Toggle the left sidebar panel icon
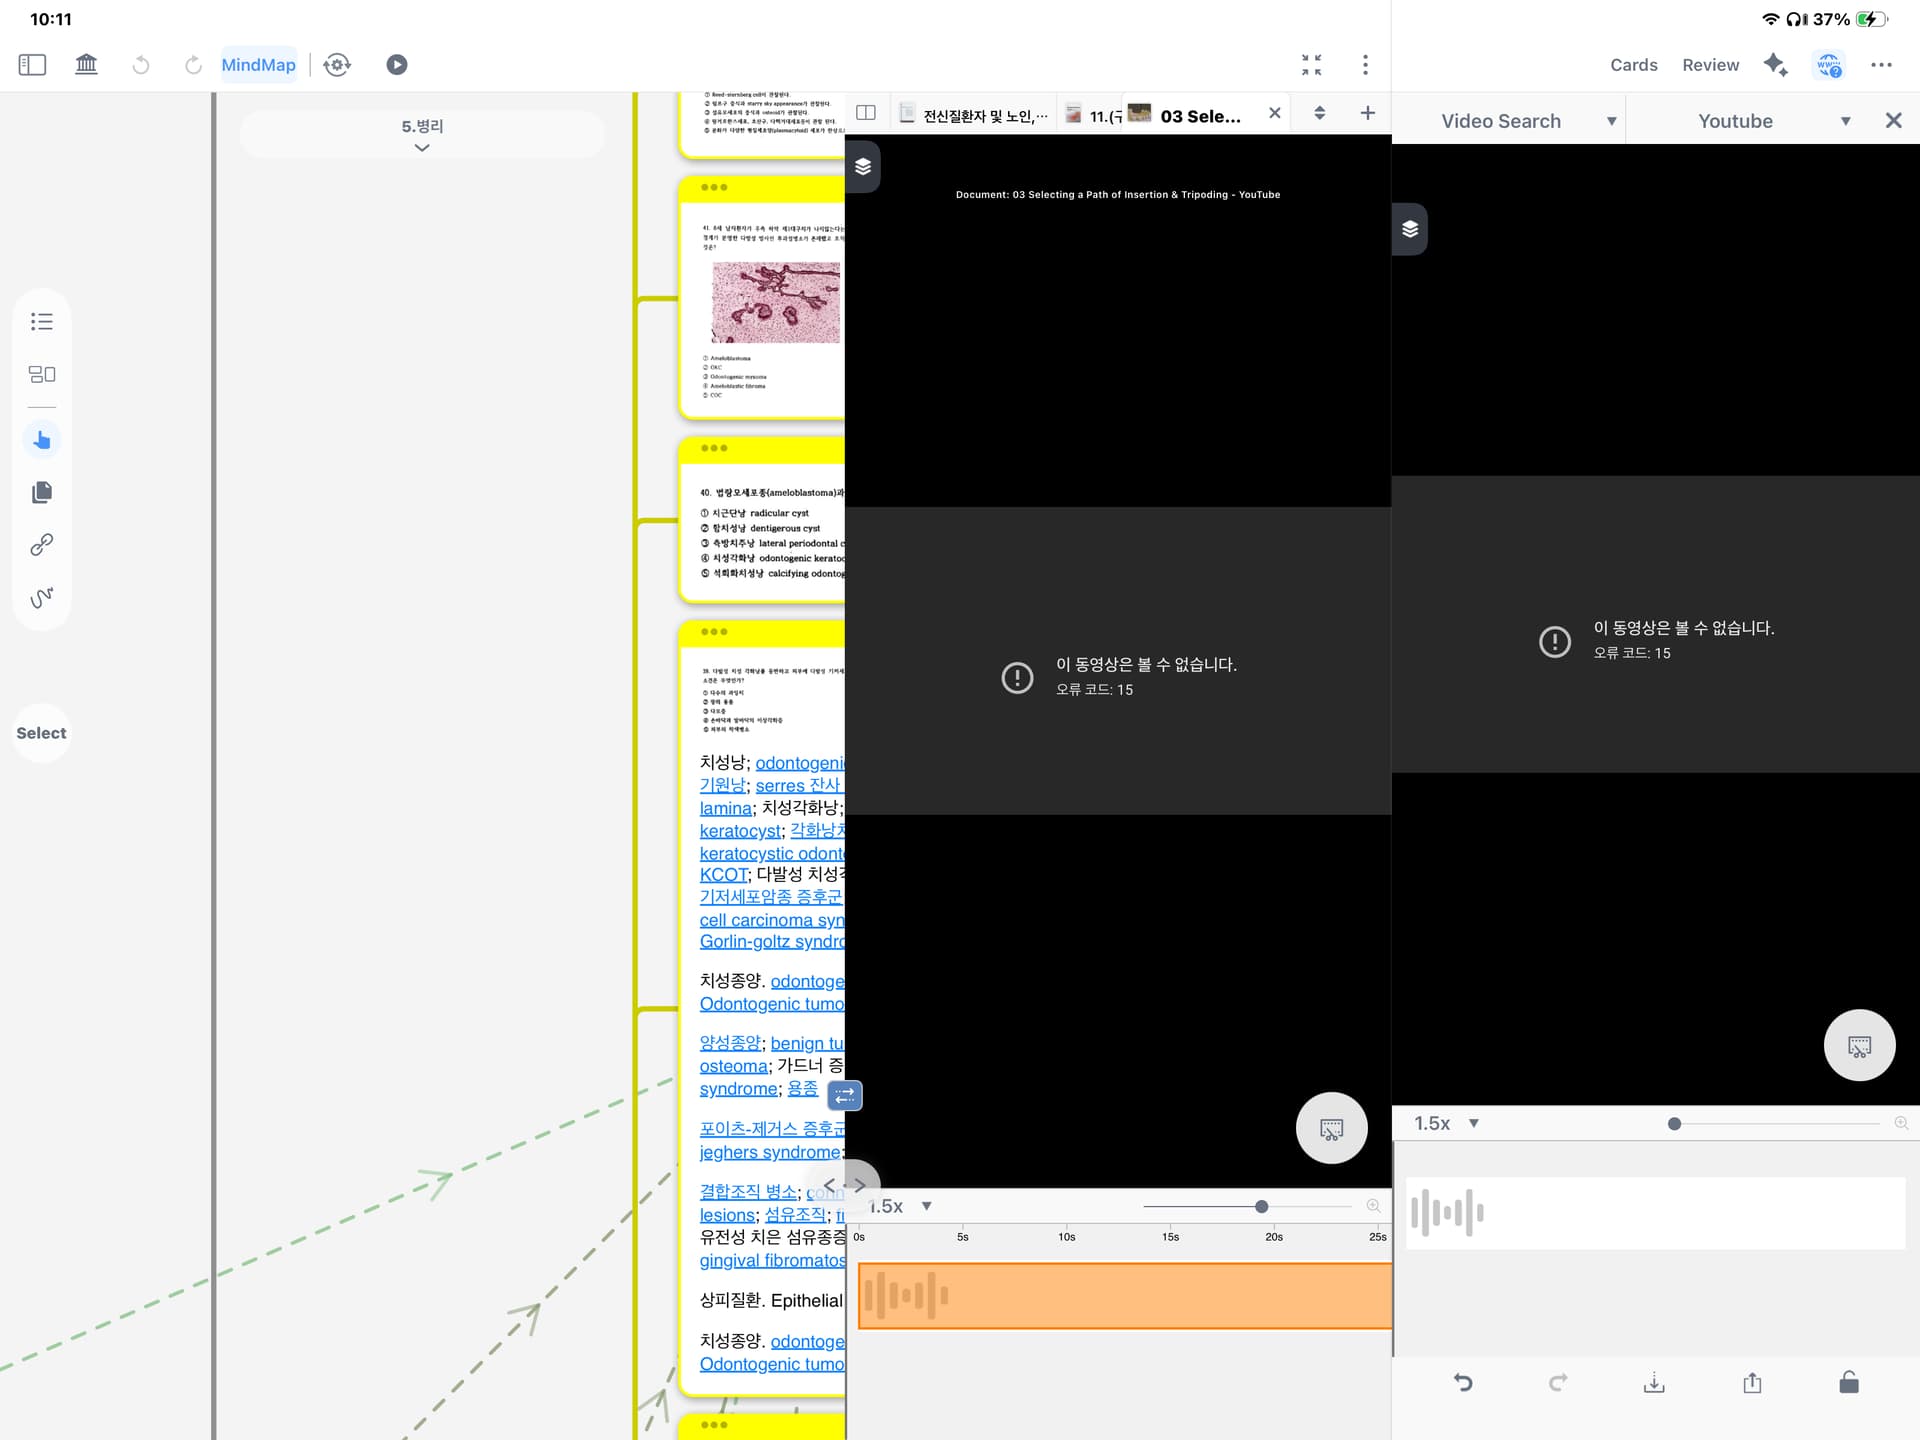The image size is (1920, 1440). point(32,65)
